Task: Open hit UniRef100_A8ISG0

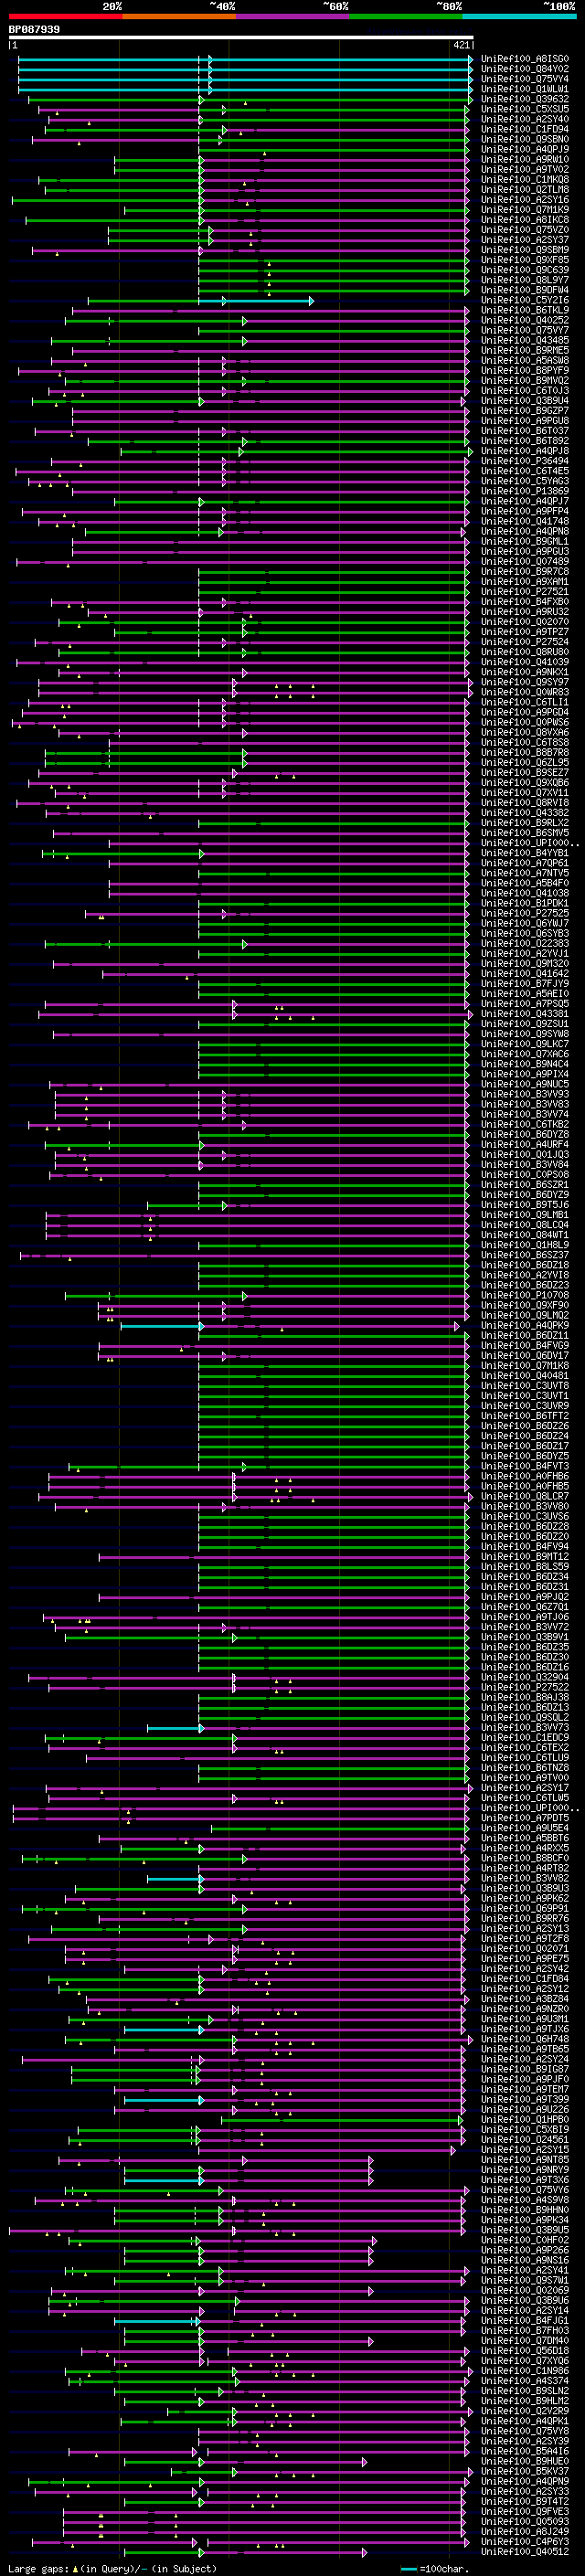Action: pyautogui.click(x=525, y=60)
